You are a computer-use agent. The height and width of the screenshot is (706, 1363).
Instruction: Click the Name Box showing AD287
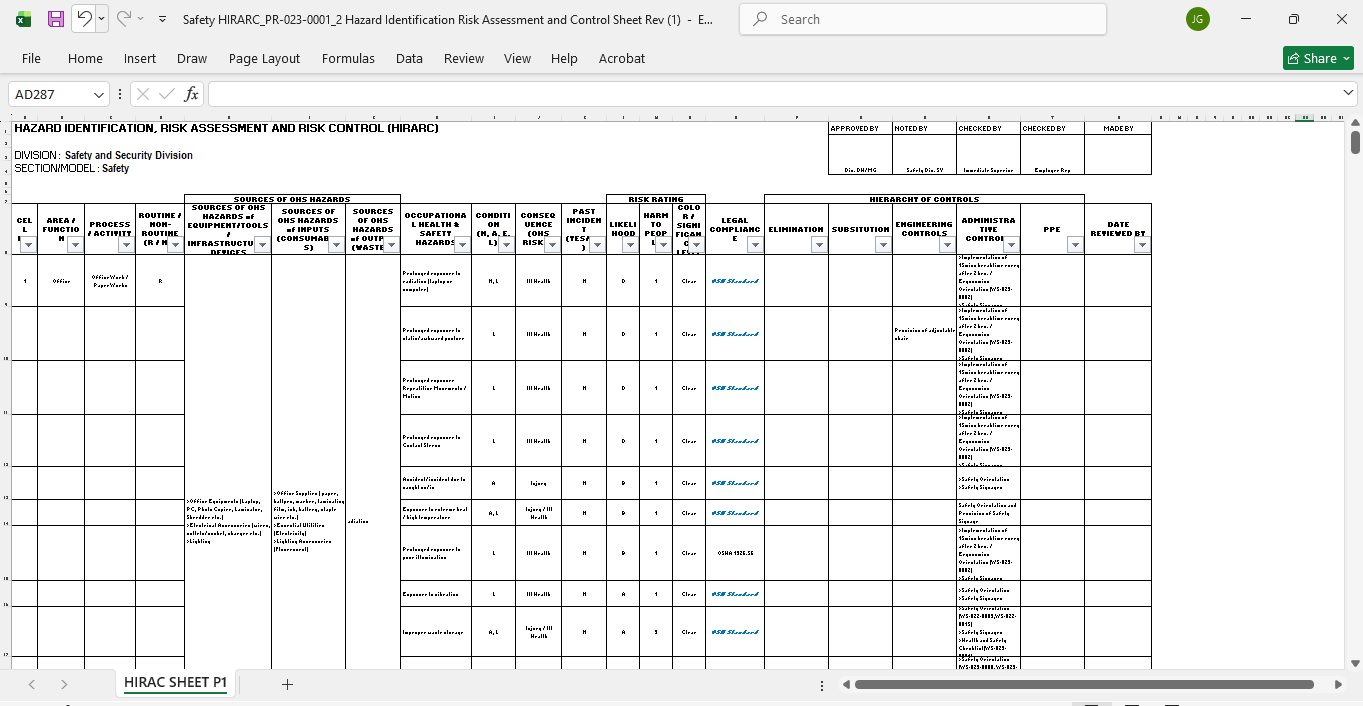[x=50, y=94]
